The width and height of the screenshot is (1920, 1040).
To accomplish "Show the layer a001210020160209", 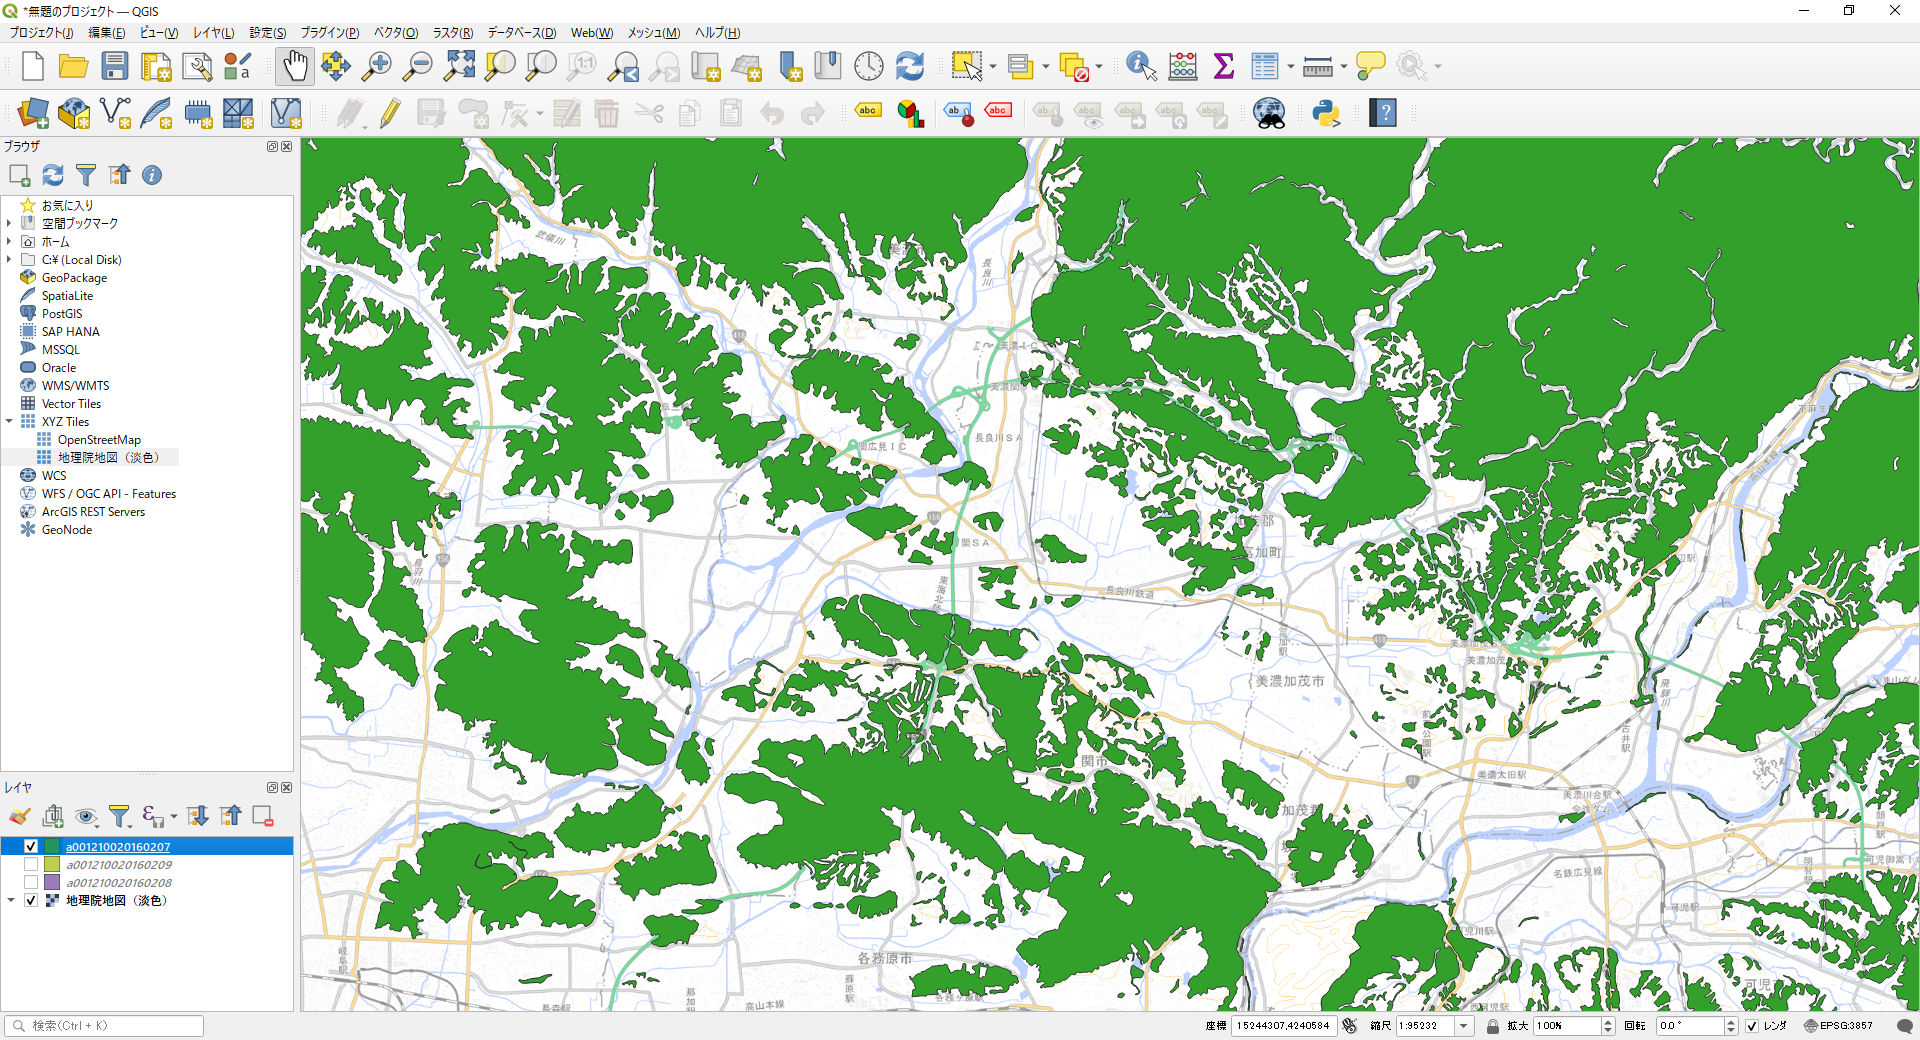I will point(31,864).
